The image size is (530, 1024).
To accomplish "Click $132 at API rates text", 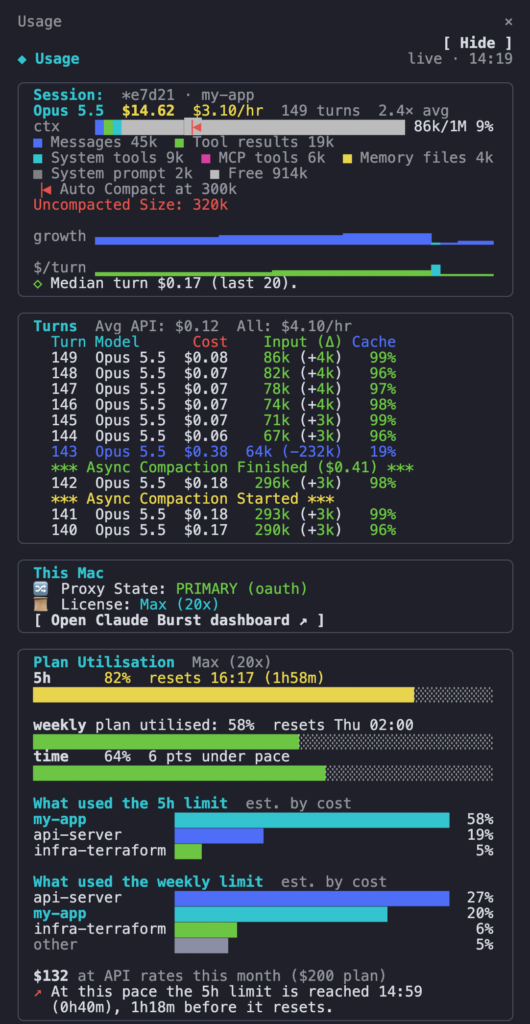I will (x=210, y=976).
